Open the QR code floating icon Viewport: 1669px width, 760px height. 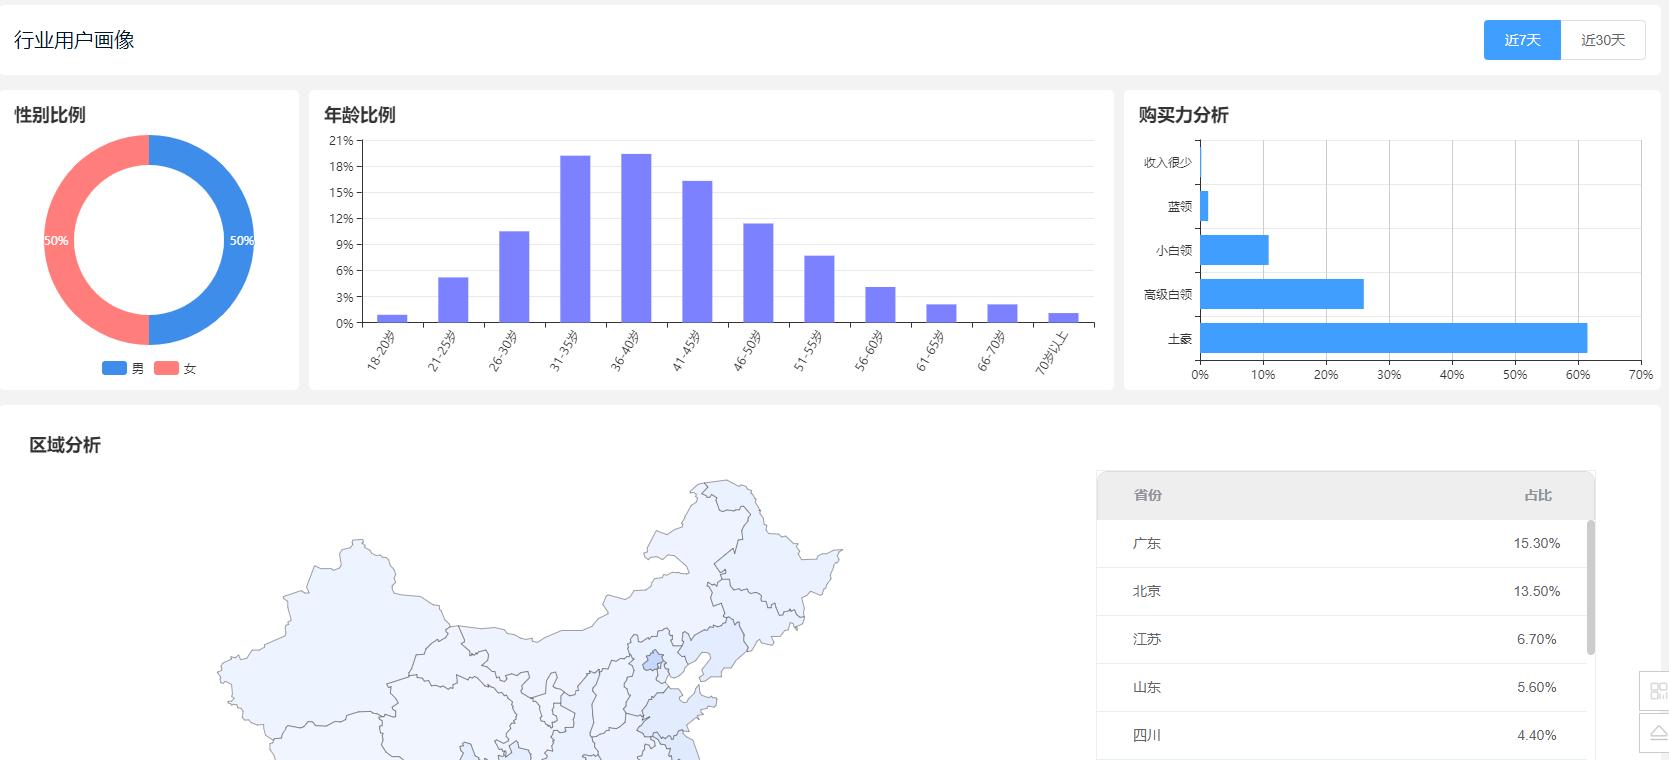pyautogui.click(x=1657, y=691)
